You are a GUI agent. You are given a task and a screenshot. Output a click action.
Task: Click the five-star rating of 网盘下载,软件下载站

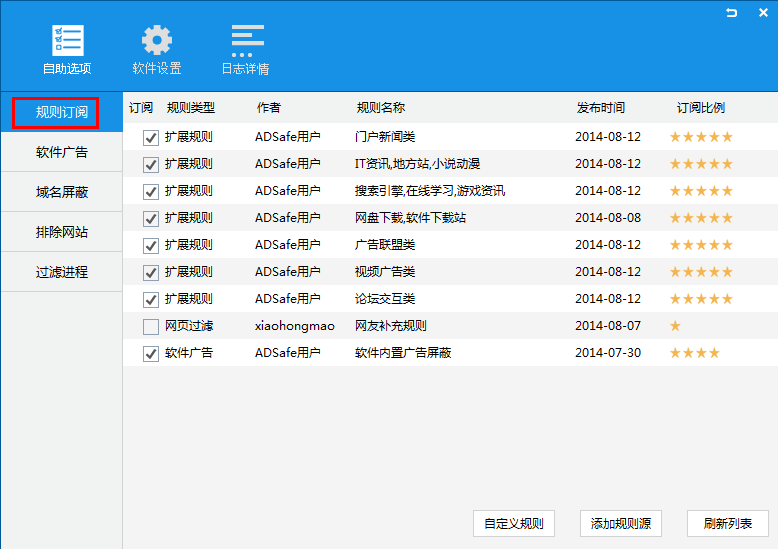point(701,218)
